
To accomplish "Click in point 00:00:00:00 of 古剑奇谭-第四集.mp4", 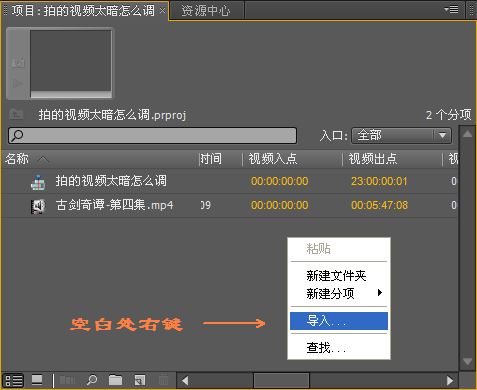I will tap(279, 205).
